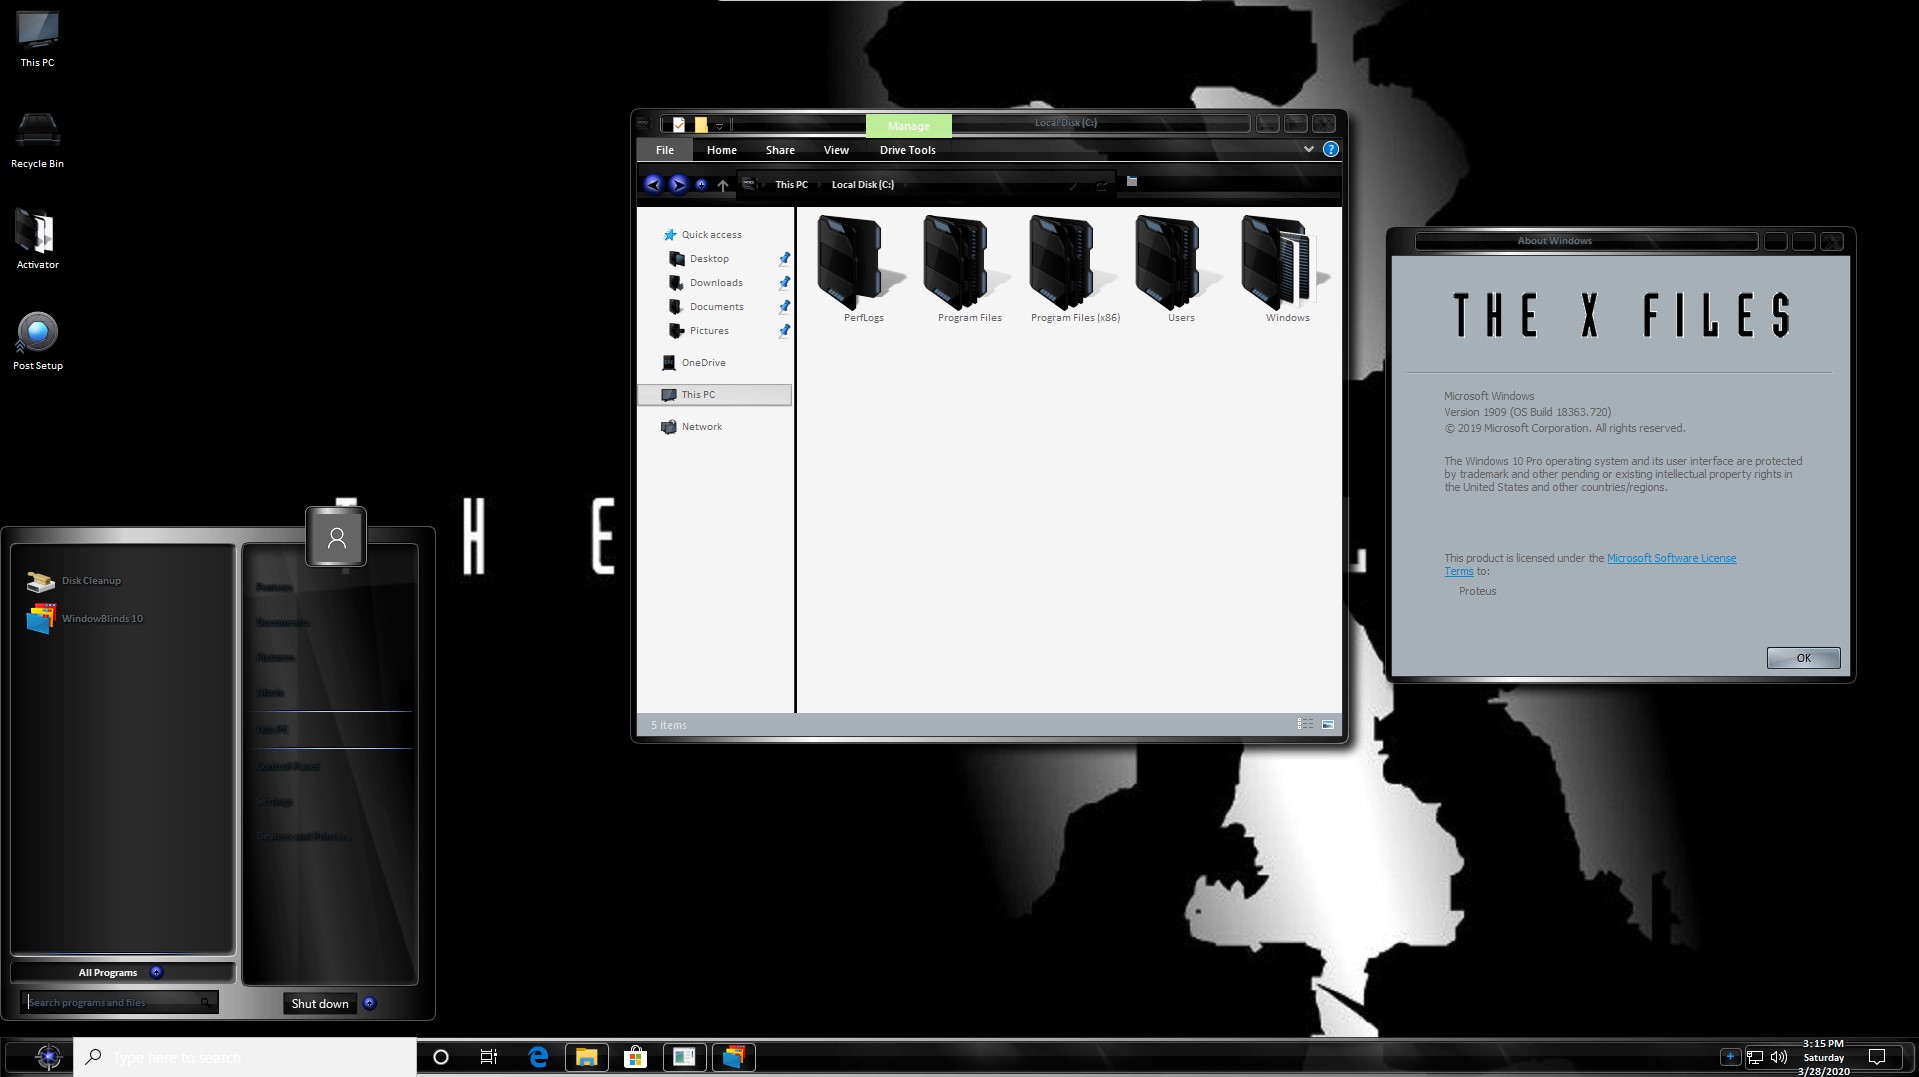Open the Recycle Bin desktop icon
The image size is (1919, 1077).
pyautogui.click(x=37, y=140)
